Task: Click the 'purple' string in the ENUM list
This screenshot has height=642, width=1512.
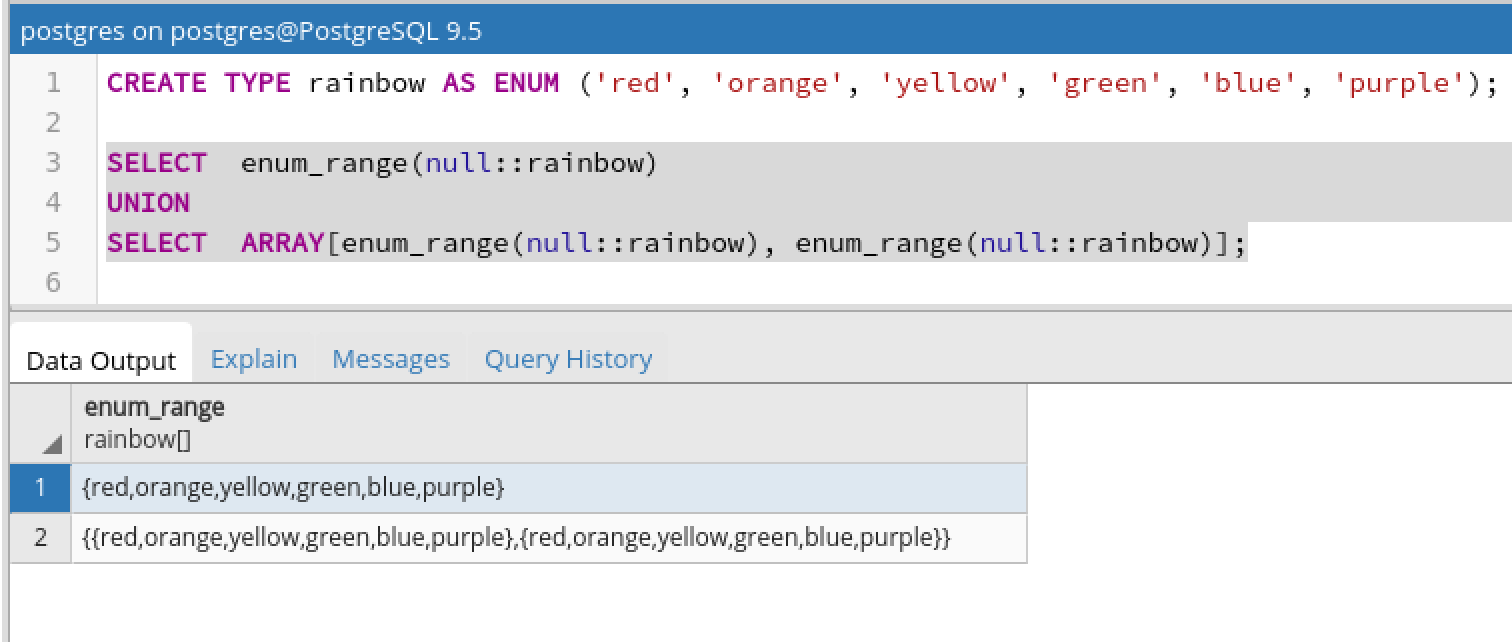Action: coord(1399,83)
